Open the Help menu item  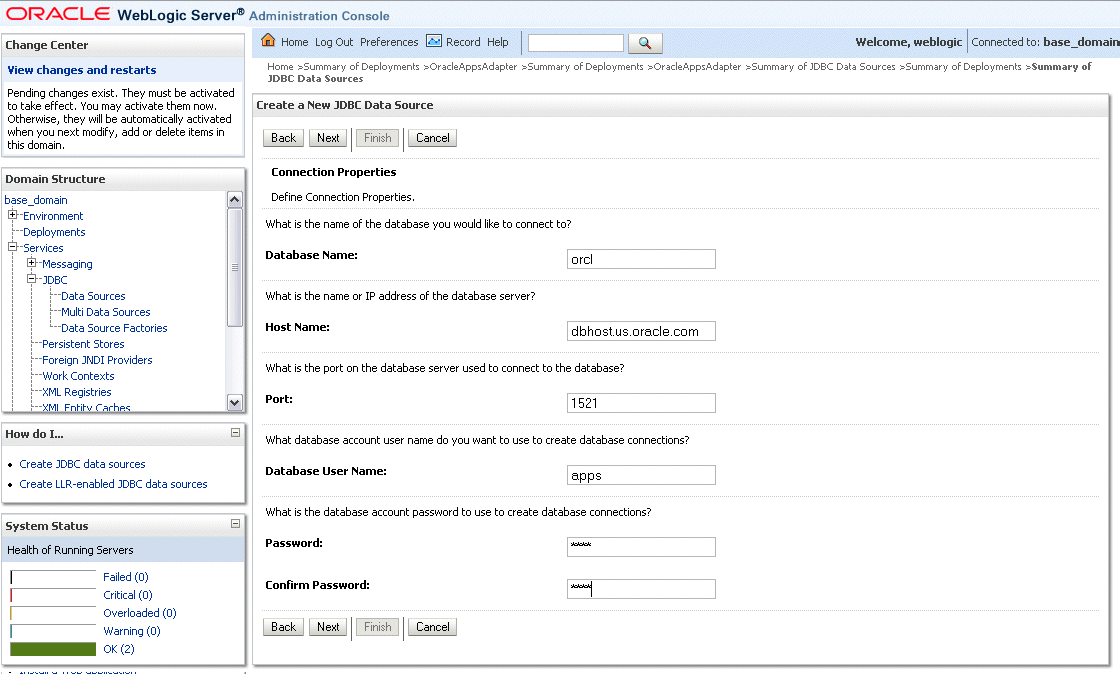(498, 42)
